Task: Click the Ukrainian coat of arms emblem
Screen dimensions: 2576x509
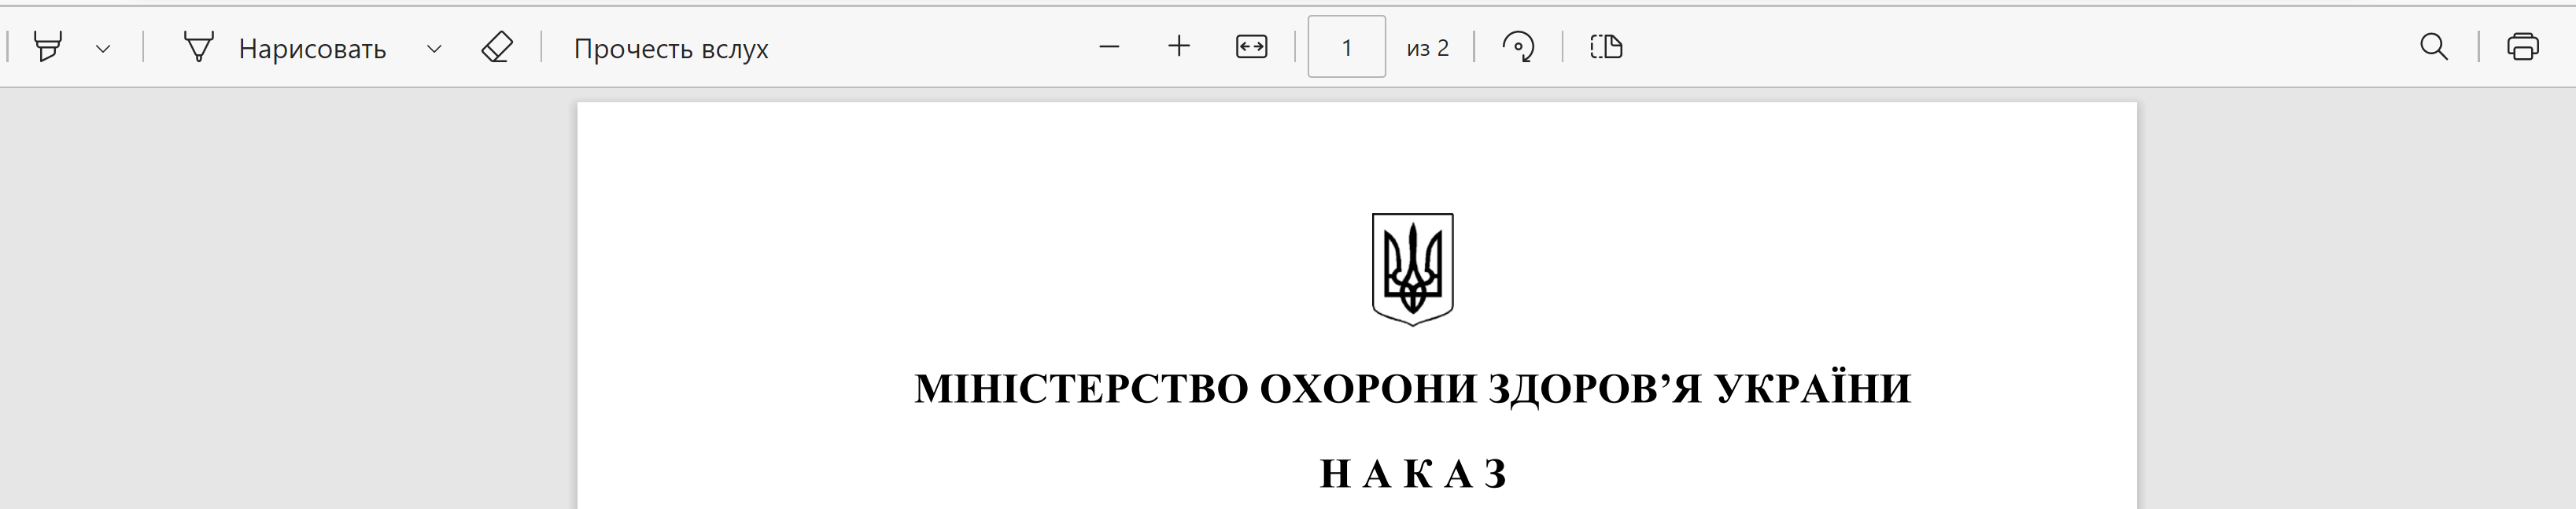Action: click(x=1412, y=269)
